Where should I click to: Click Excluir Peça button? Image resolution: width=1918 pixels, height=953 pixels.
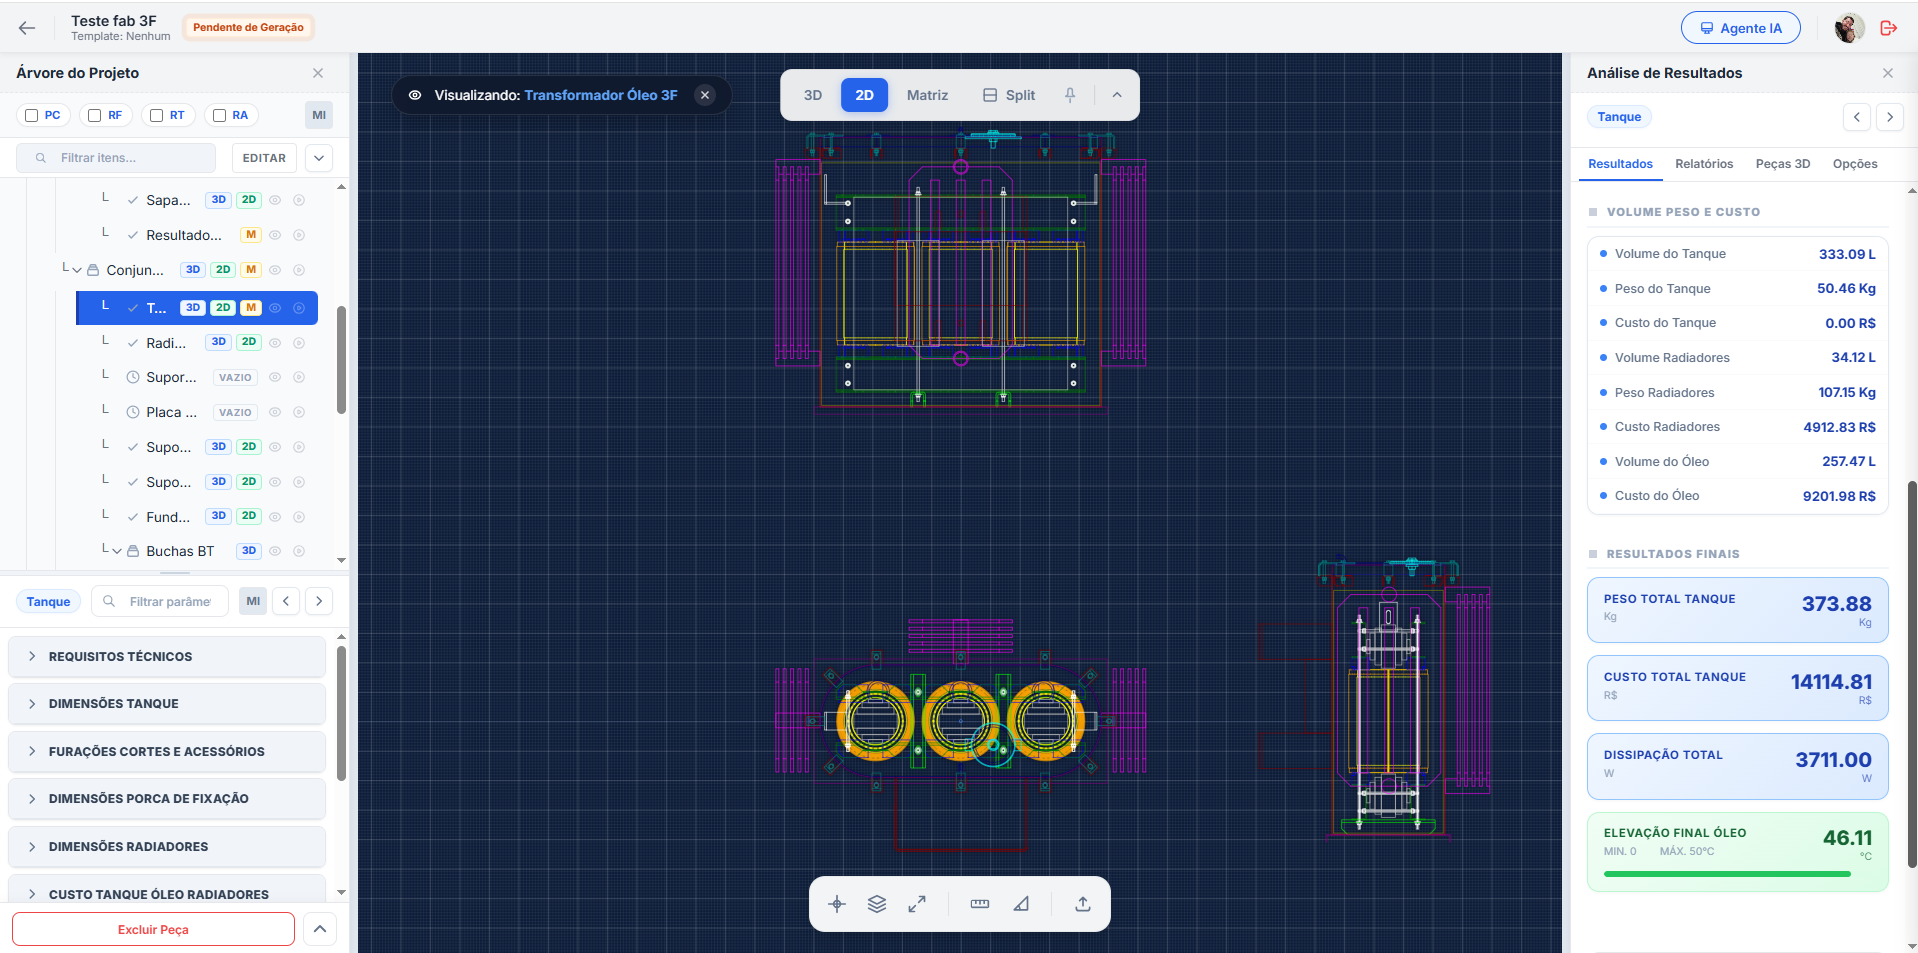153,929
